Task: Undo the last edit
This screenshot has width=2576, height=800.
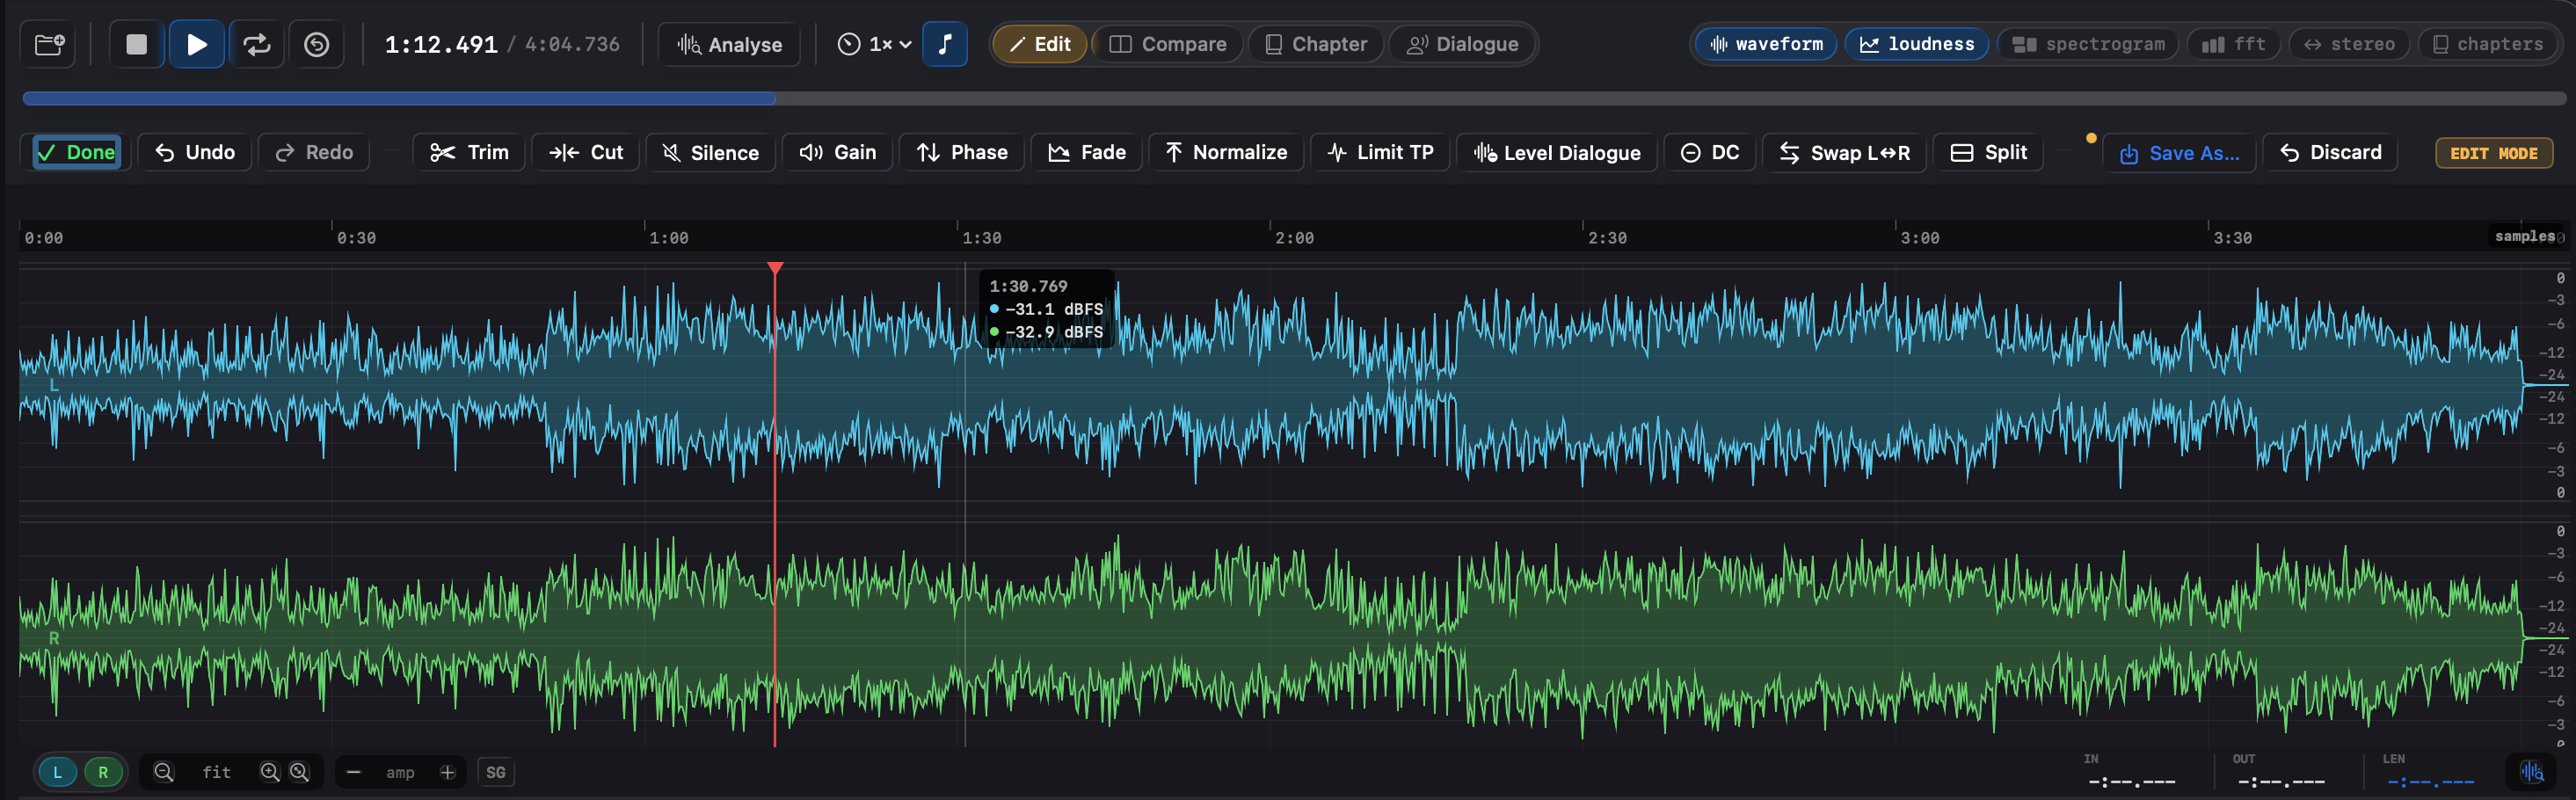Action: click(x=195, y=152)
